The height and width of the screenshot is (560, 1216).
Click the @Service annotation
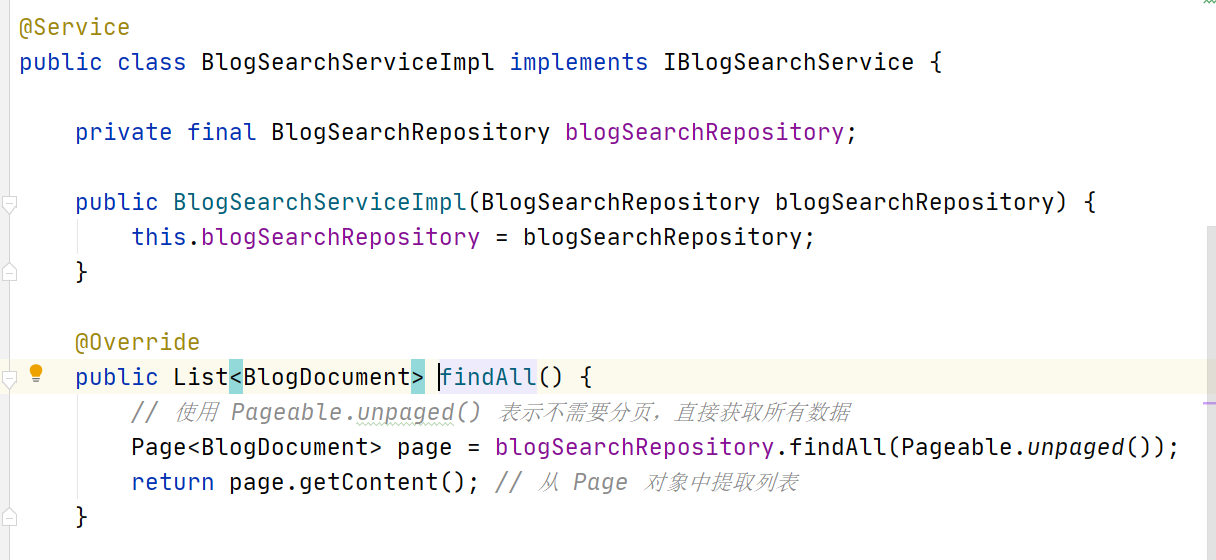tap(74, 27)
